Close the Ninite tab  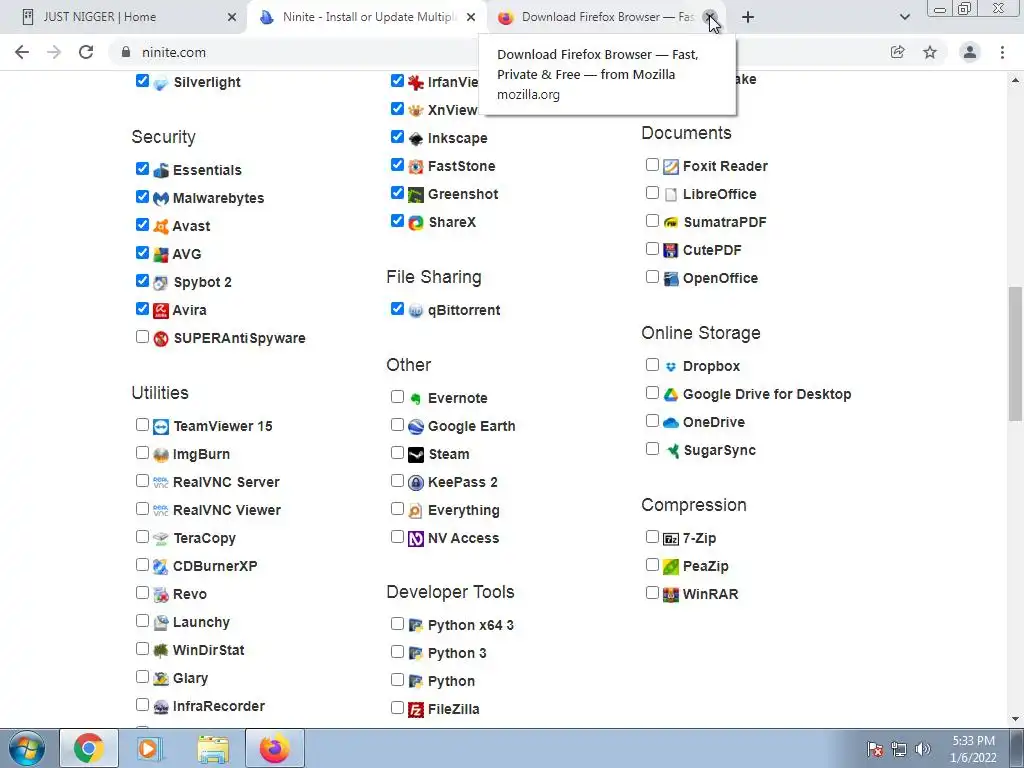(x=471, y=17)
